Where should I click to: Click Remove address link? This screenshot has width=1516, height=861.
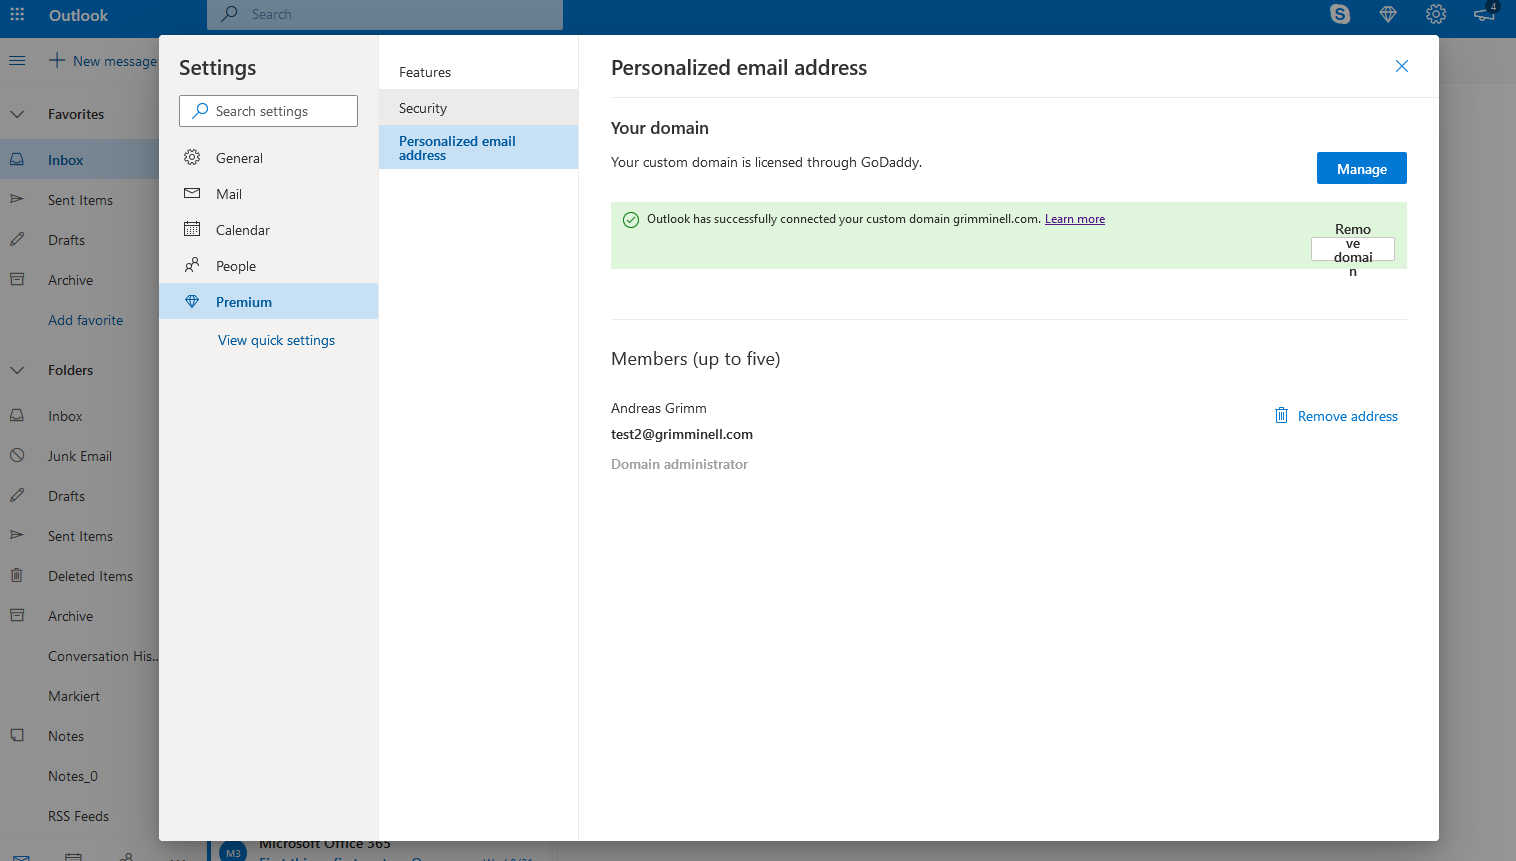click(1347, 416)
